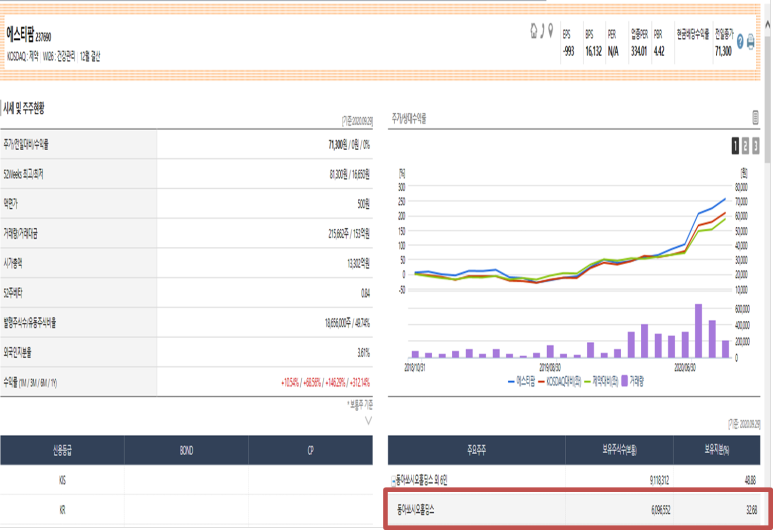Toggle the KOSDAQ대비 red line legend
The width and height of the screenshot is (773, 530).
point(560,382)
